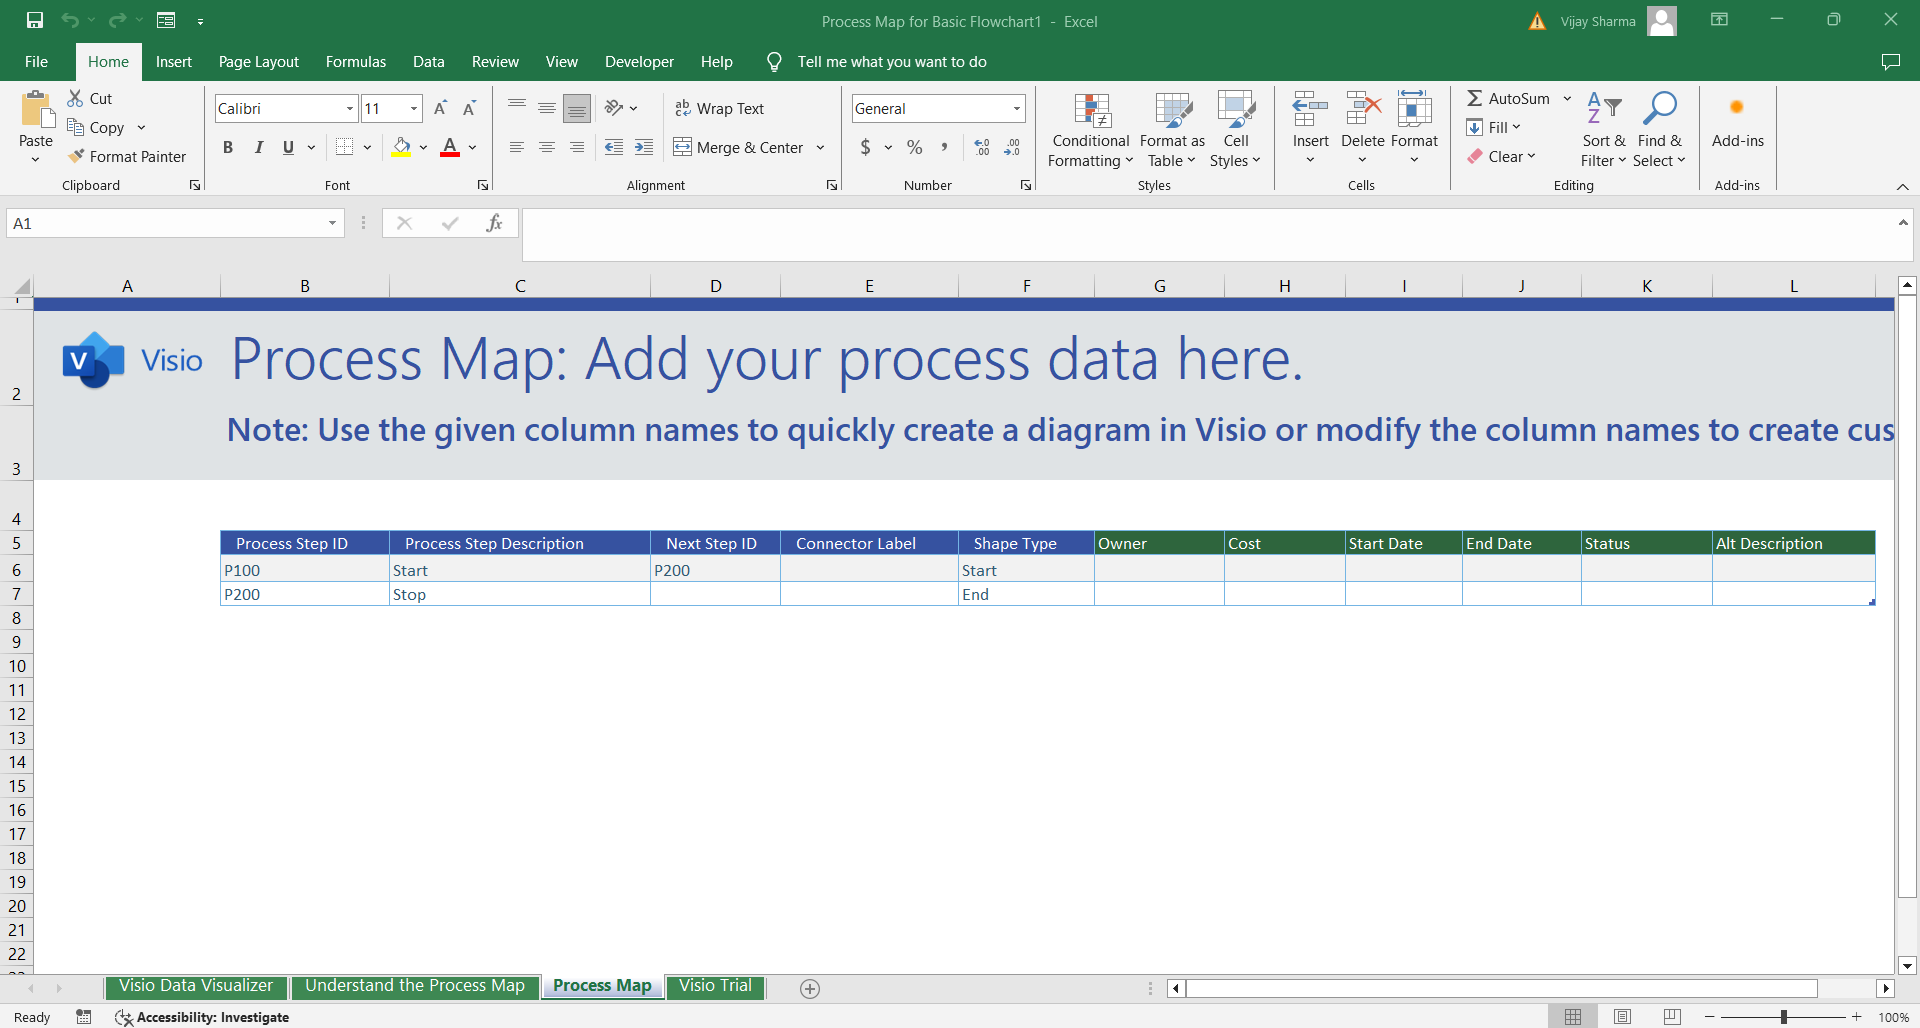Open the Clear dropdown
Screen dimensions: 1920x1028
click(x=1501, y=156)
